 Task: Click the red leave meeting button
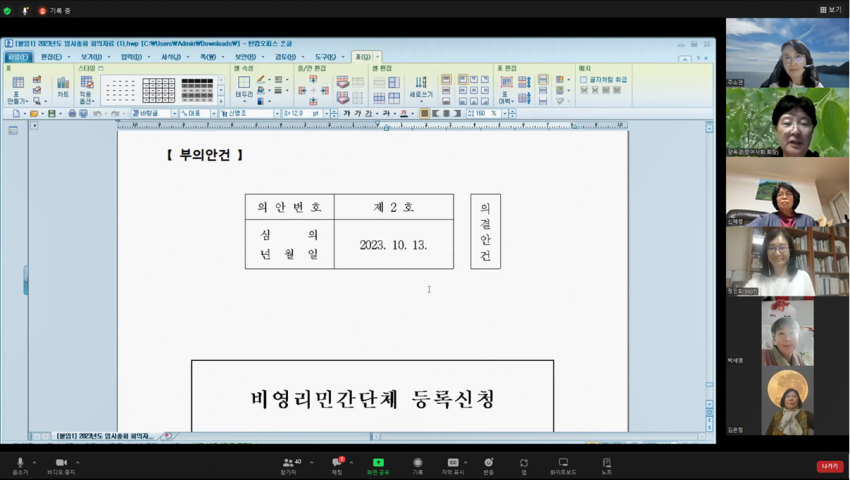pyautogui.click(x=829, y=466)
